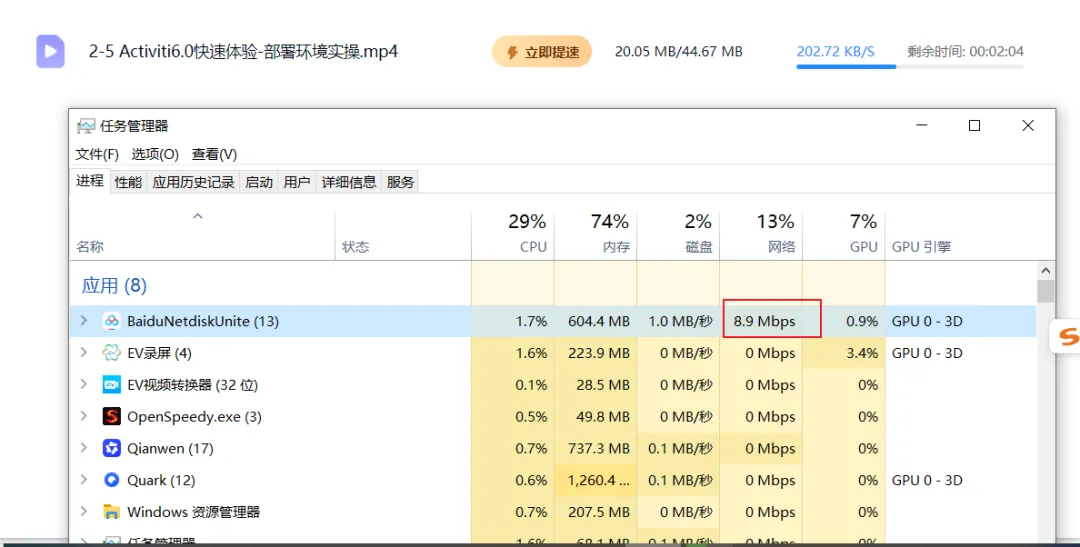Switch to the 进程 tab
Viewport: 1080px width, 547px height.
tap(90, 181)
